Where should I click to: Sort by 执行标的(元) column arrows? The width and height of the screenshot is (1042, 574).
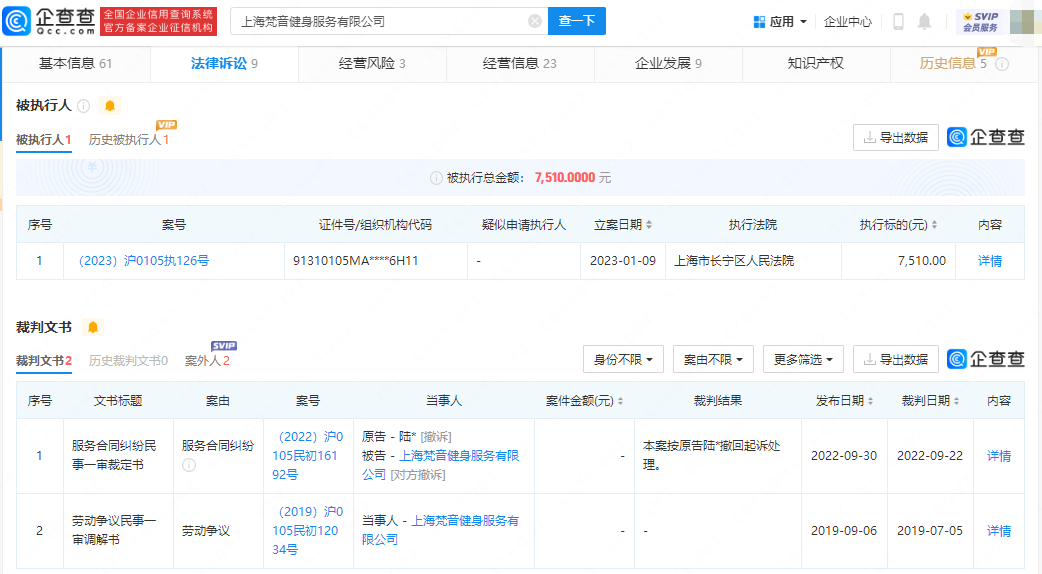(934, 225)
